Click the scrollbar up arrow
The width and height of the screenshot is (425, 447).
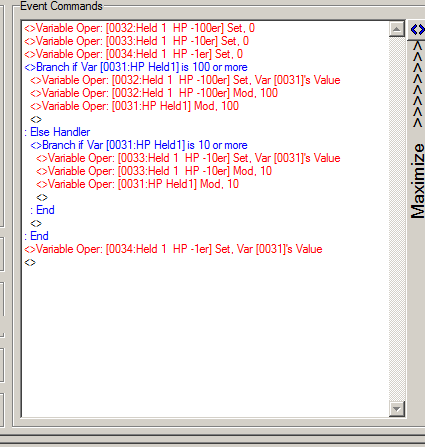pos(397,29)
